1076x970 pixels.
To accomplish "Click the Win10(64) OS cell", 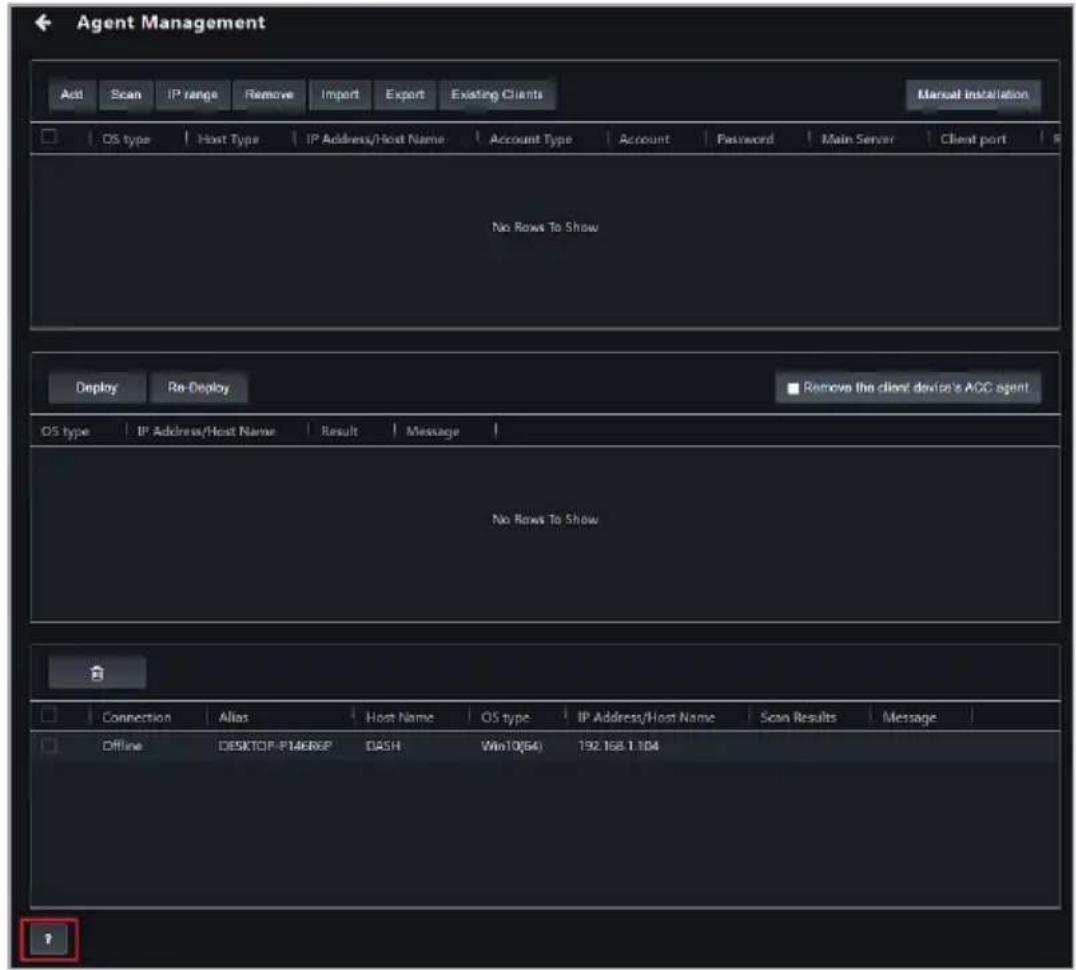I will click(511, 746).
